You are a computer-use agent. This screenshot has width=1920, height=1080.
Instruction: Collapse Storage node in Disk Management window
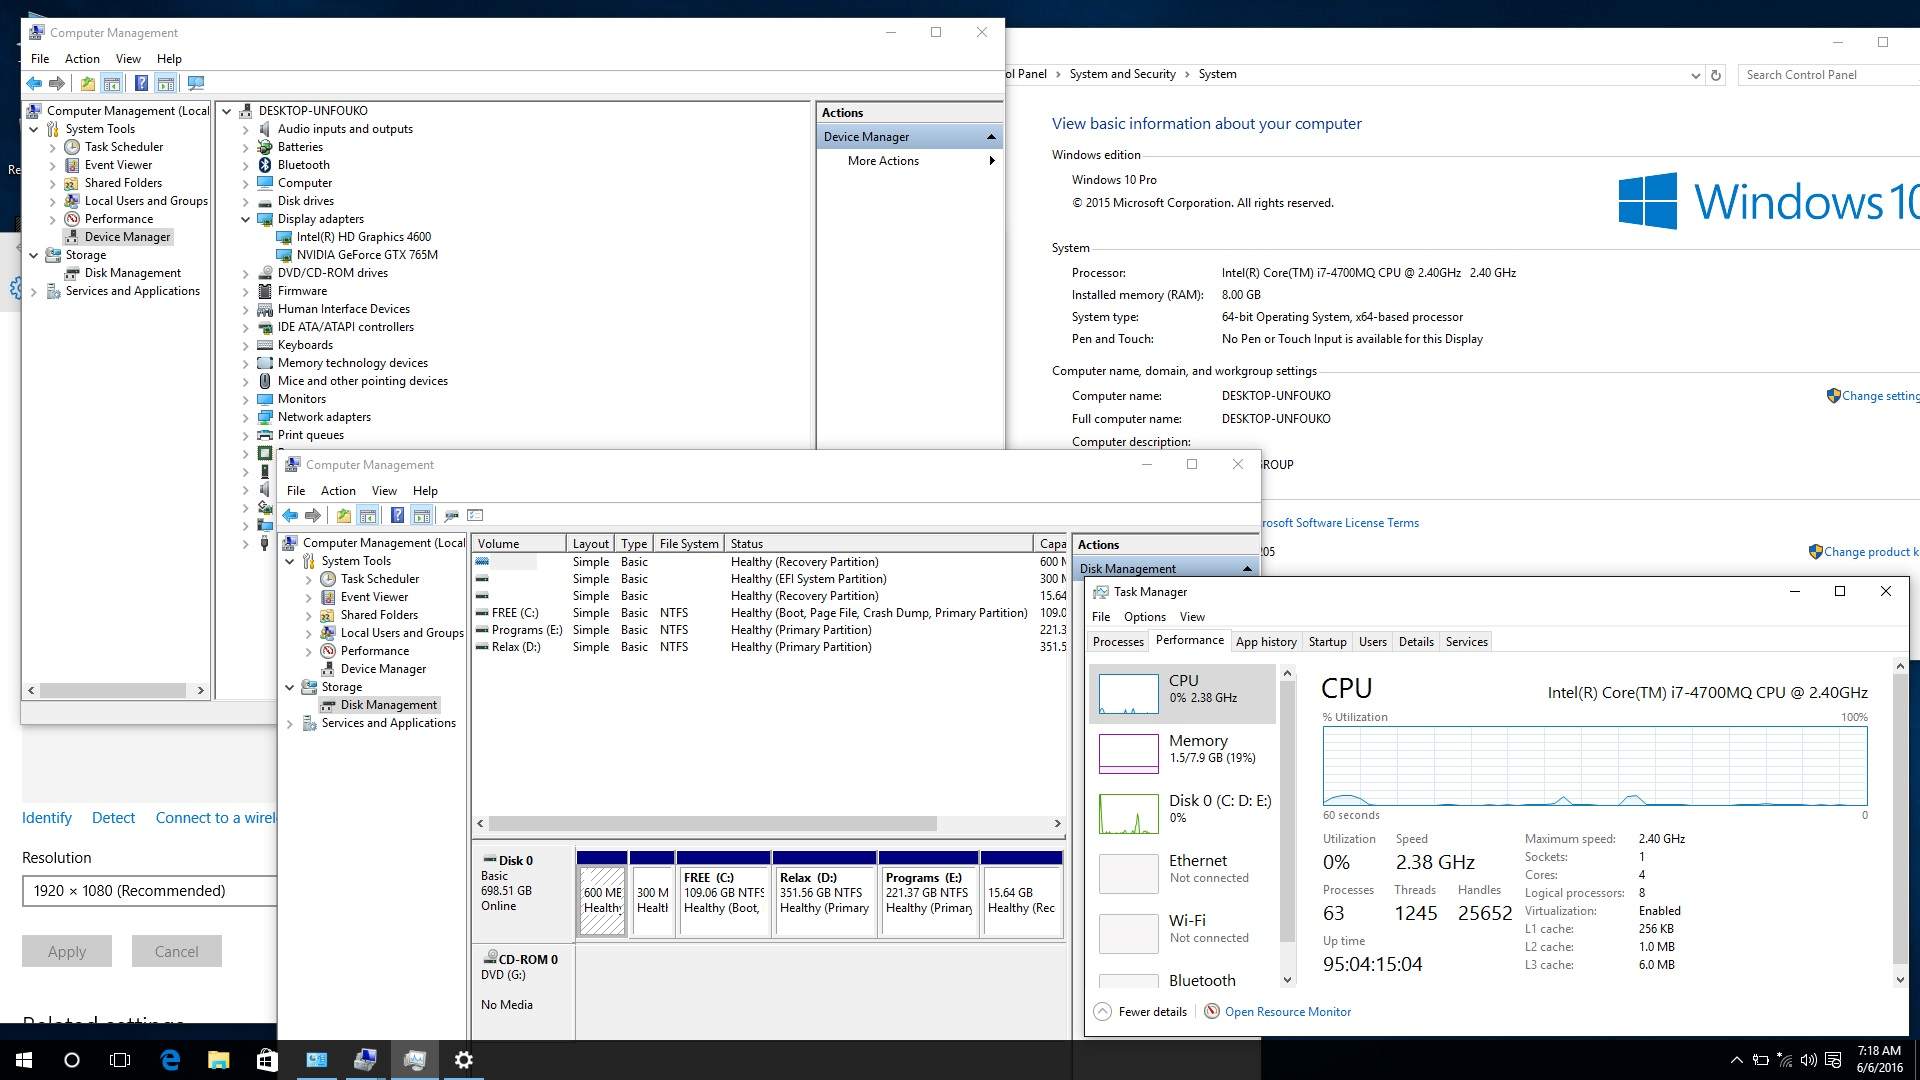point(290,688)
